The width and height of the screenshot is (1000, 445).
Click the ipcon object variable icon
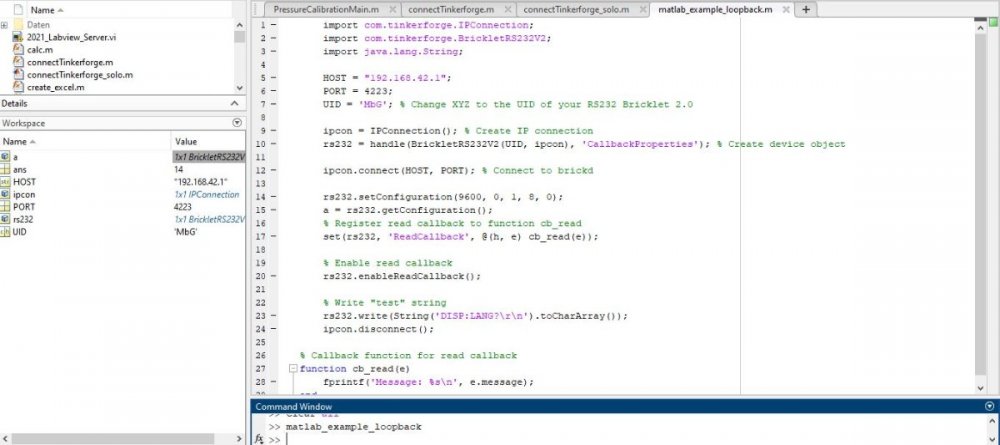pyautogui.click(x=6, y=194)
